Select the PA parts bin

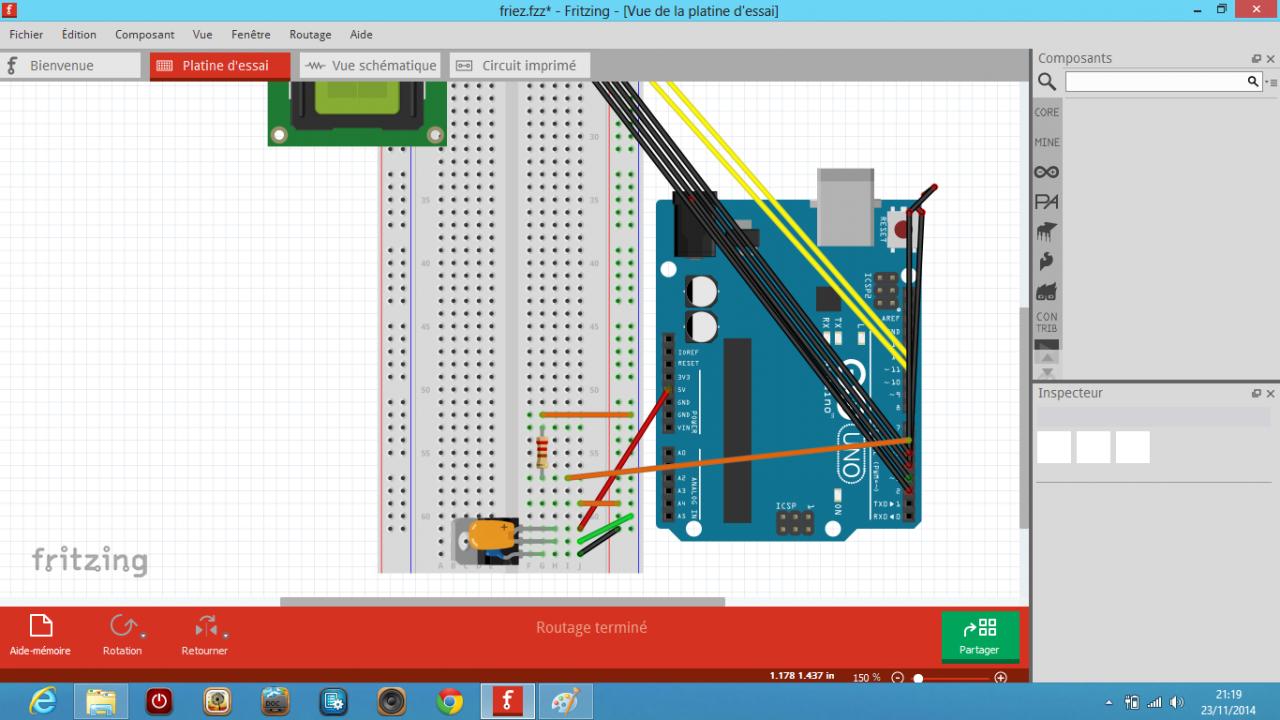coord(1047,202)
